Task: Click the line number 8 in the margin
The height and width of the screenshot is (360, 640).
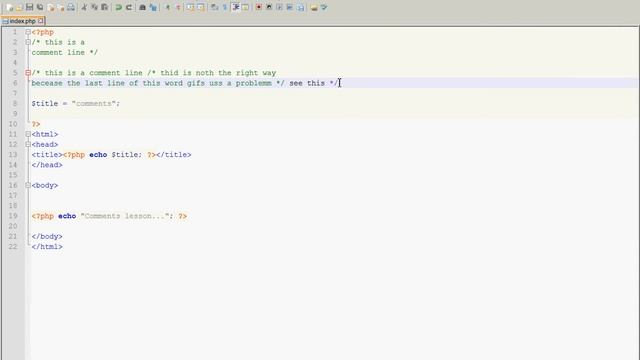Action: click(x=15, y=103)
